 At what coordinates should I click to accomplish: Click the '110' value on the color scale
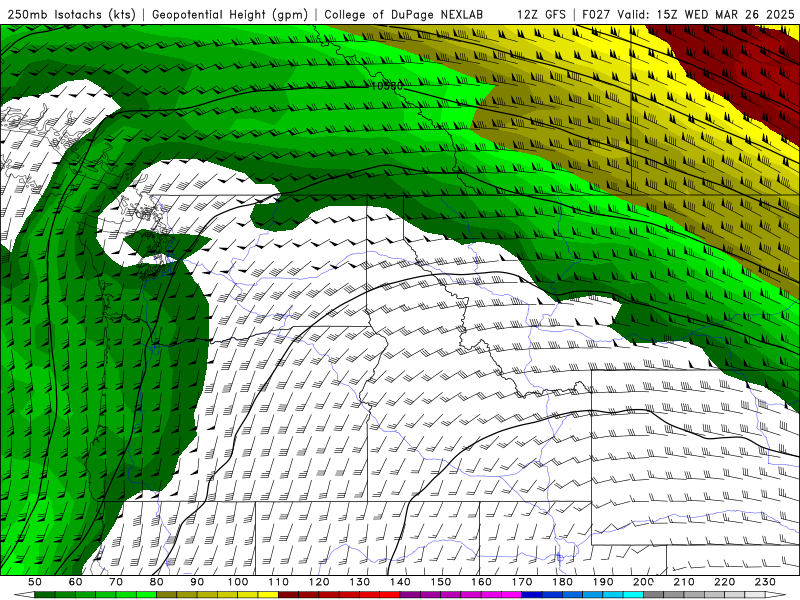click(x=279, y=582)
